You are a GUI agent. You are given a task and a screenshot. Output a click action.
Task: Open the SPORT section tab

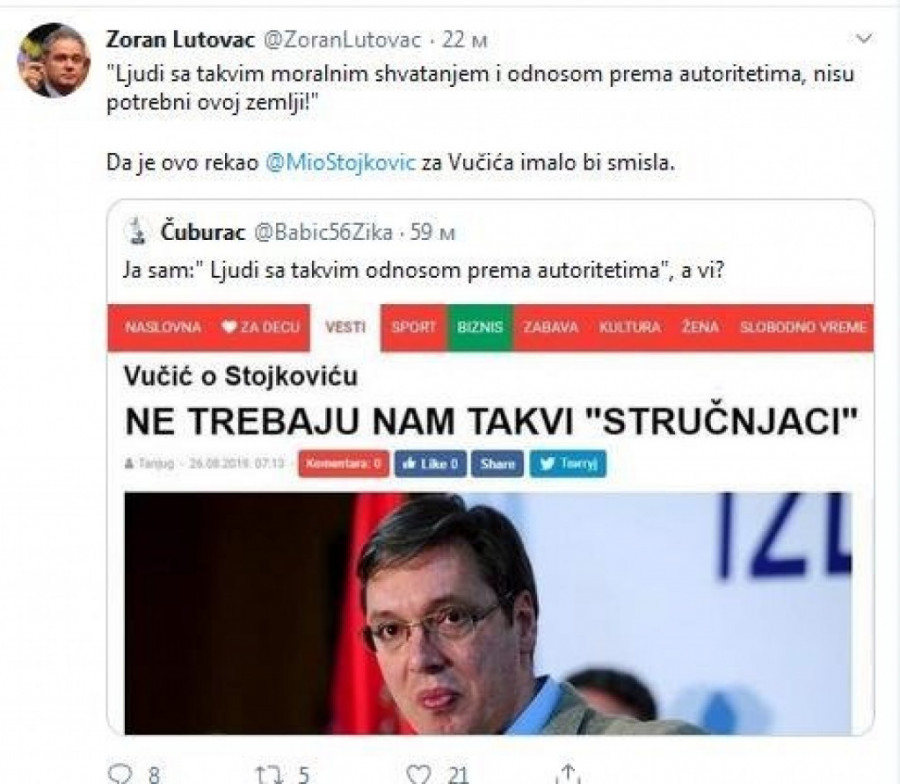click(x=413, y=327)
